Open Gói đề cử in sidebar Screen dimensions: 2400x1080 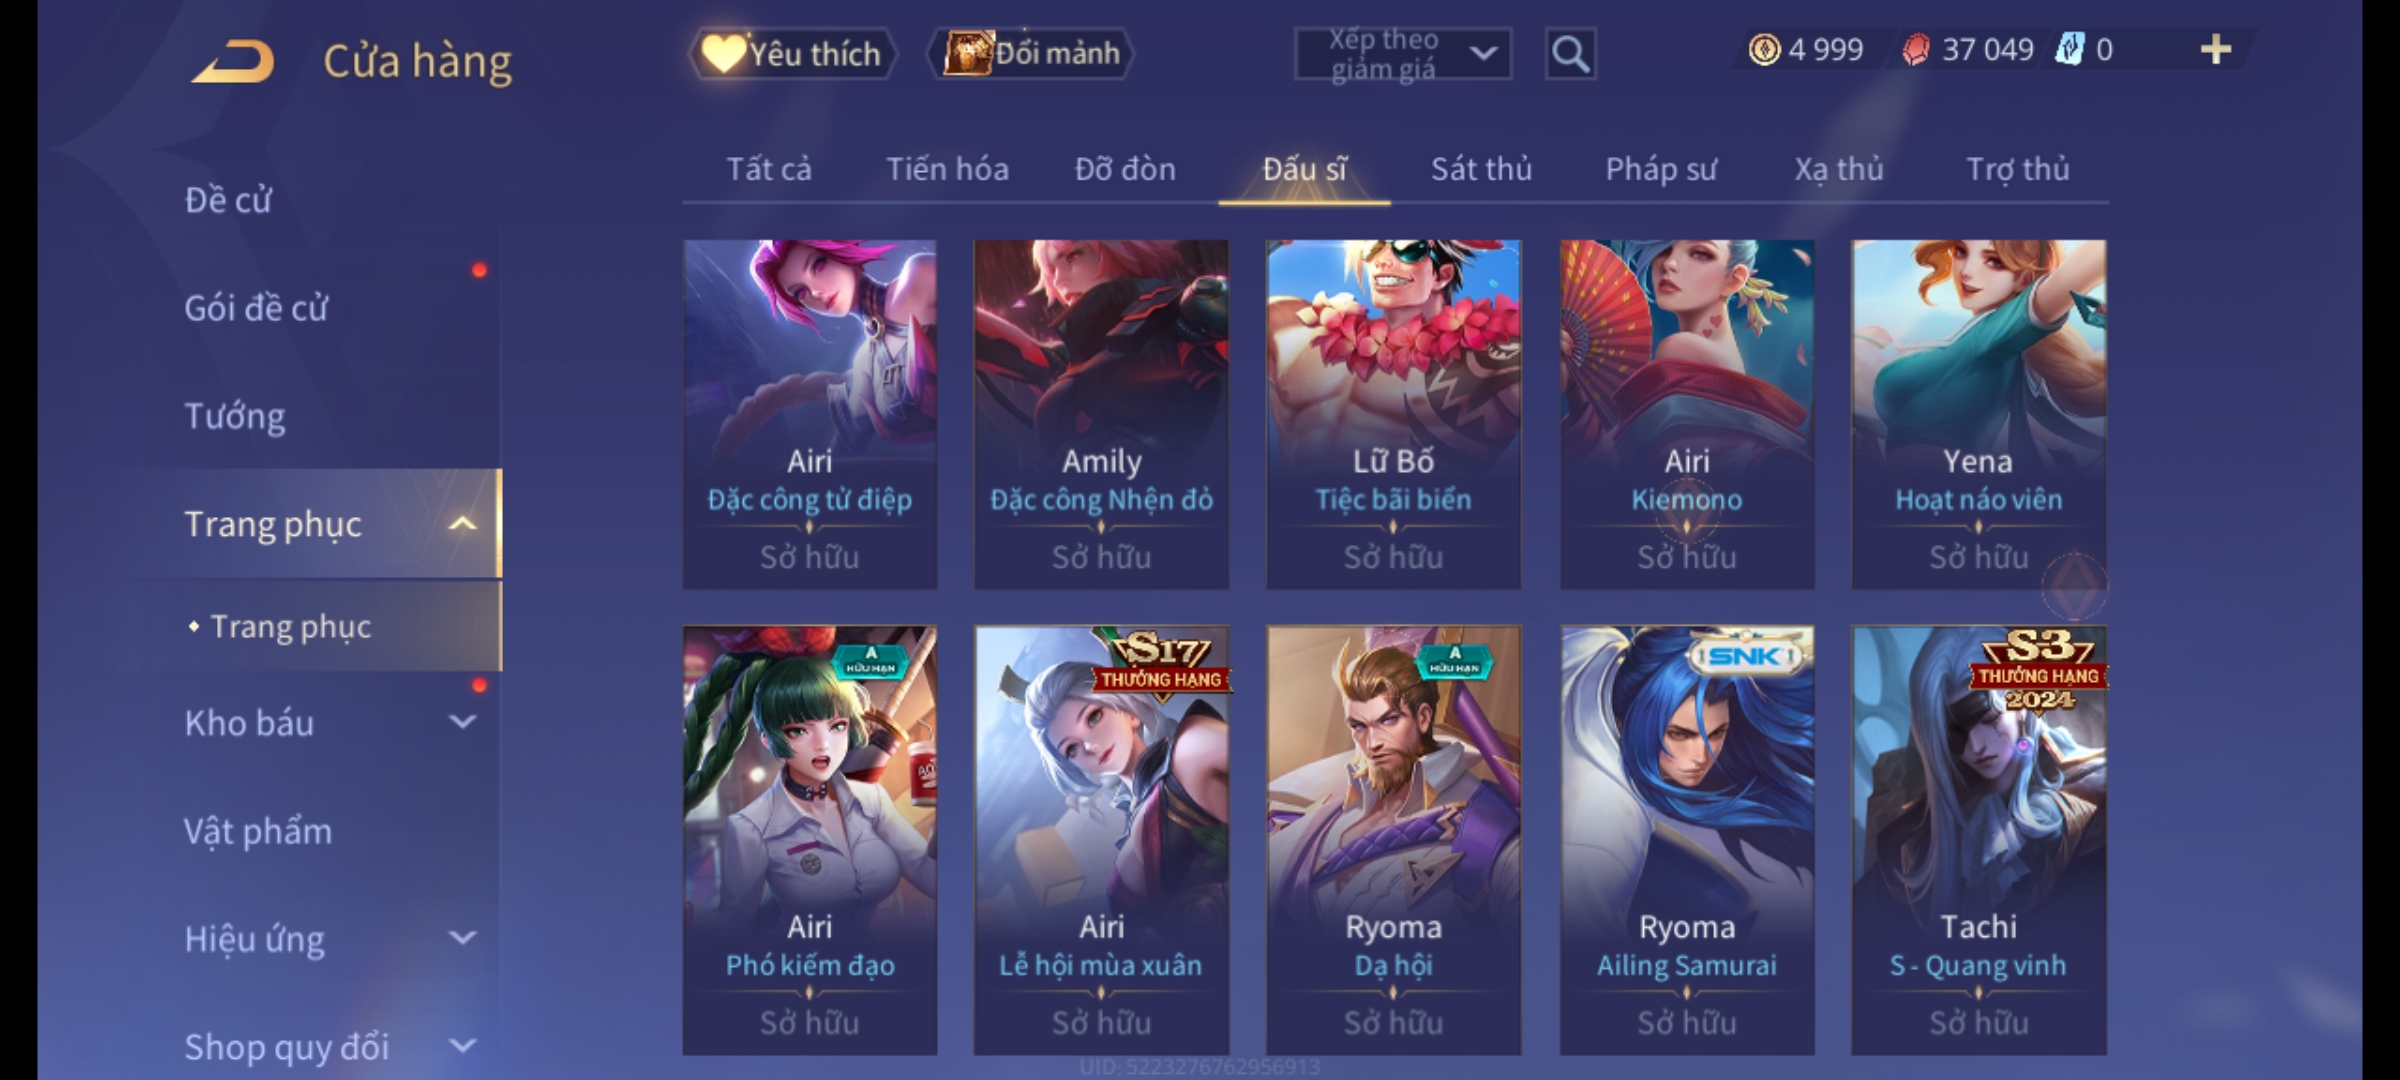pos(256,308)
